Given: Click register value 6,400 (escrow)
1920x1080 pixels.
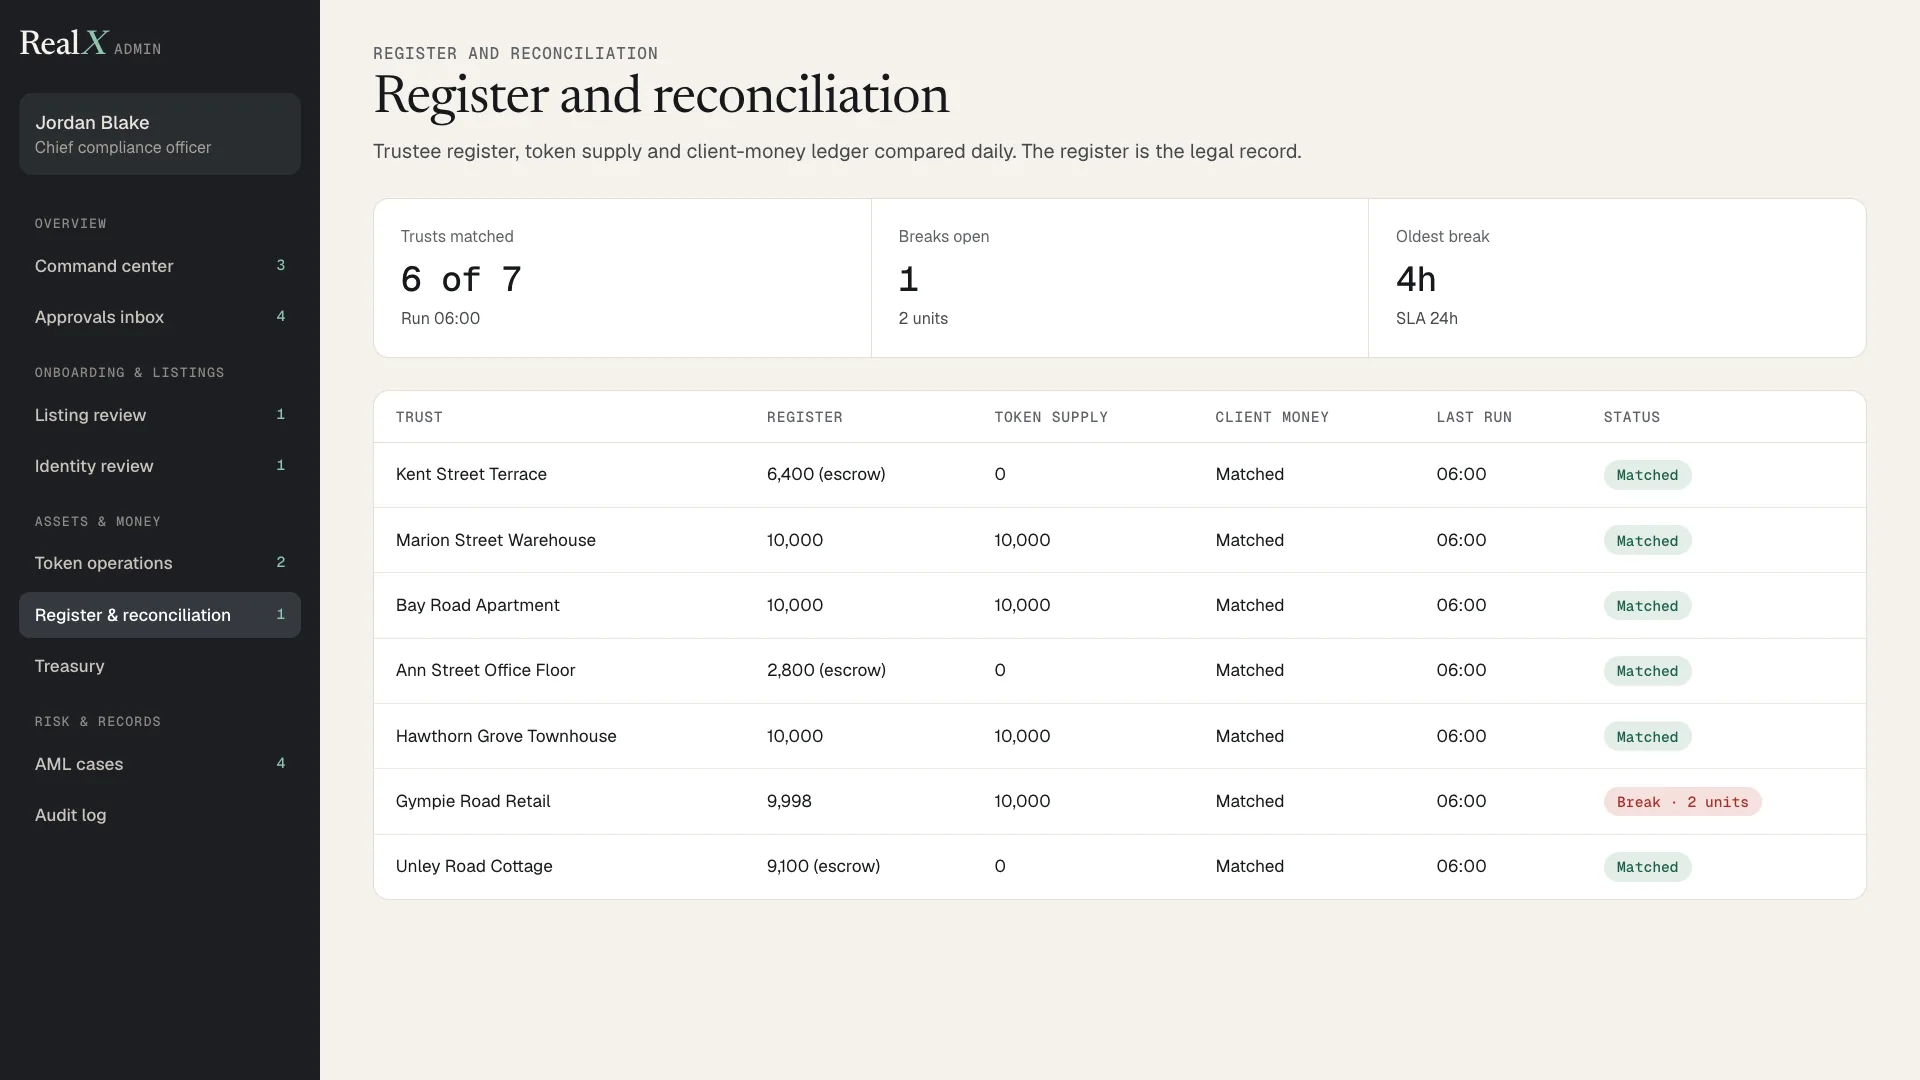Looking at the screenshot, I should (826, 474).
